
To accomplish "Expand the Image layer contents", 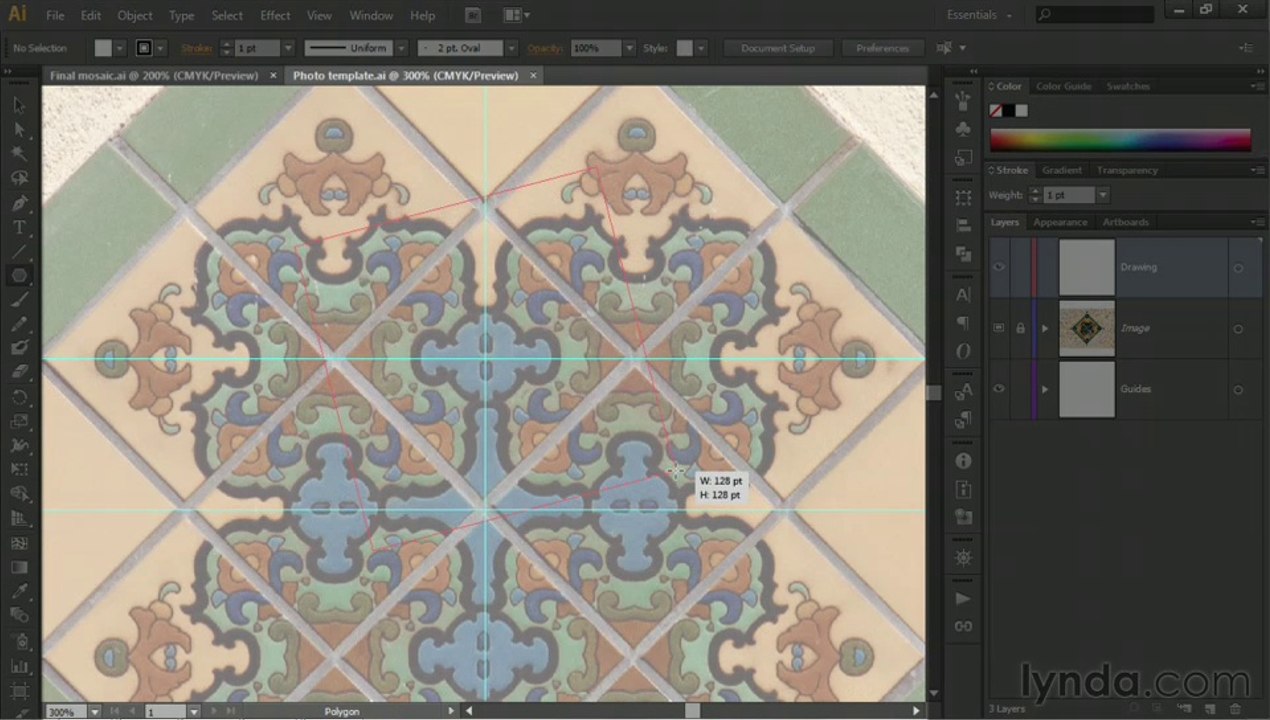I will click(x=1045, y=328).
